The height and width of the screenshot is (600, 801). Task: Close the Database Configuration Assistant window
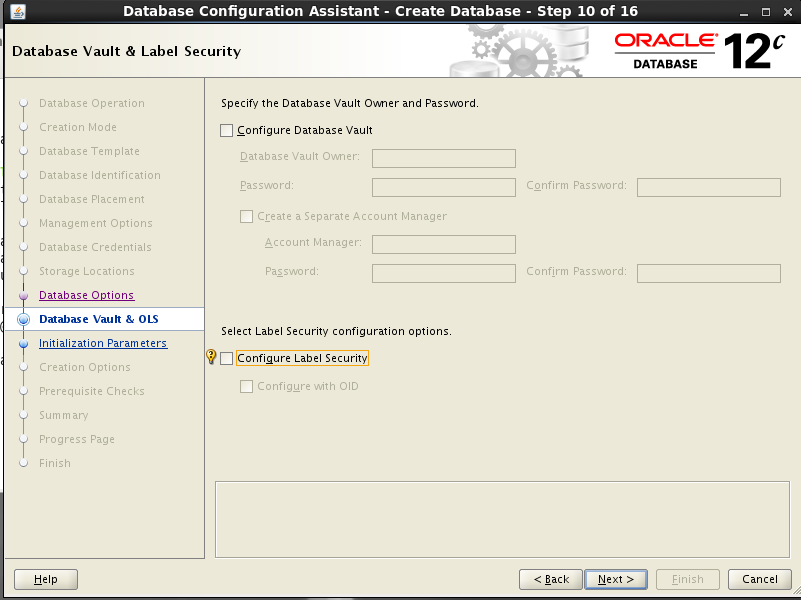pos(788,12)
